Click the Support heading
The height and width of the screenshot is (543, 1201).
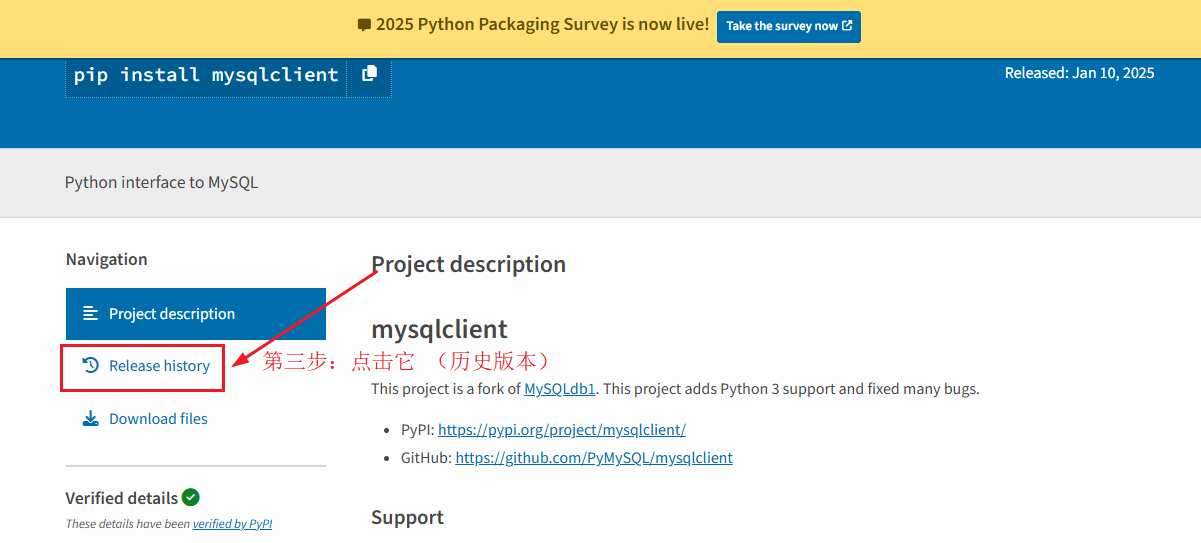click(x=407, y=518)
